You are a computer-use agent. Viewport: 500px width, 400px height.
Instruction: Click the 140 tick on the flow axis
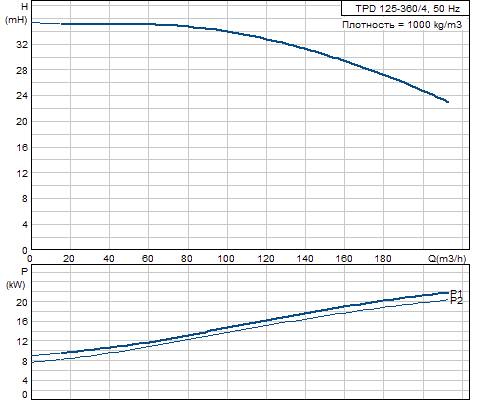pyautogui.click(x=305, y=259)
